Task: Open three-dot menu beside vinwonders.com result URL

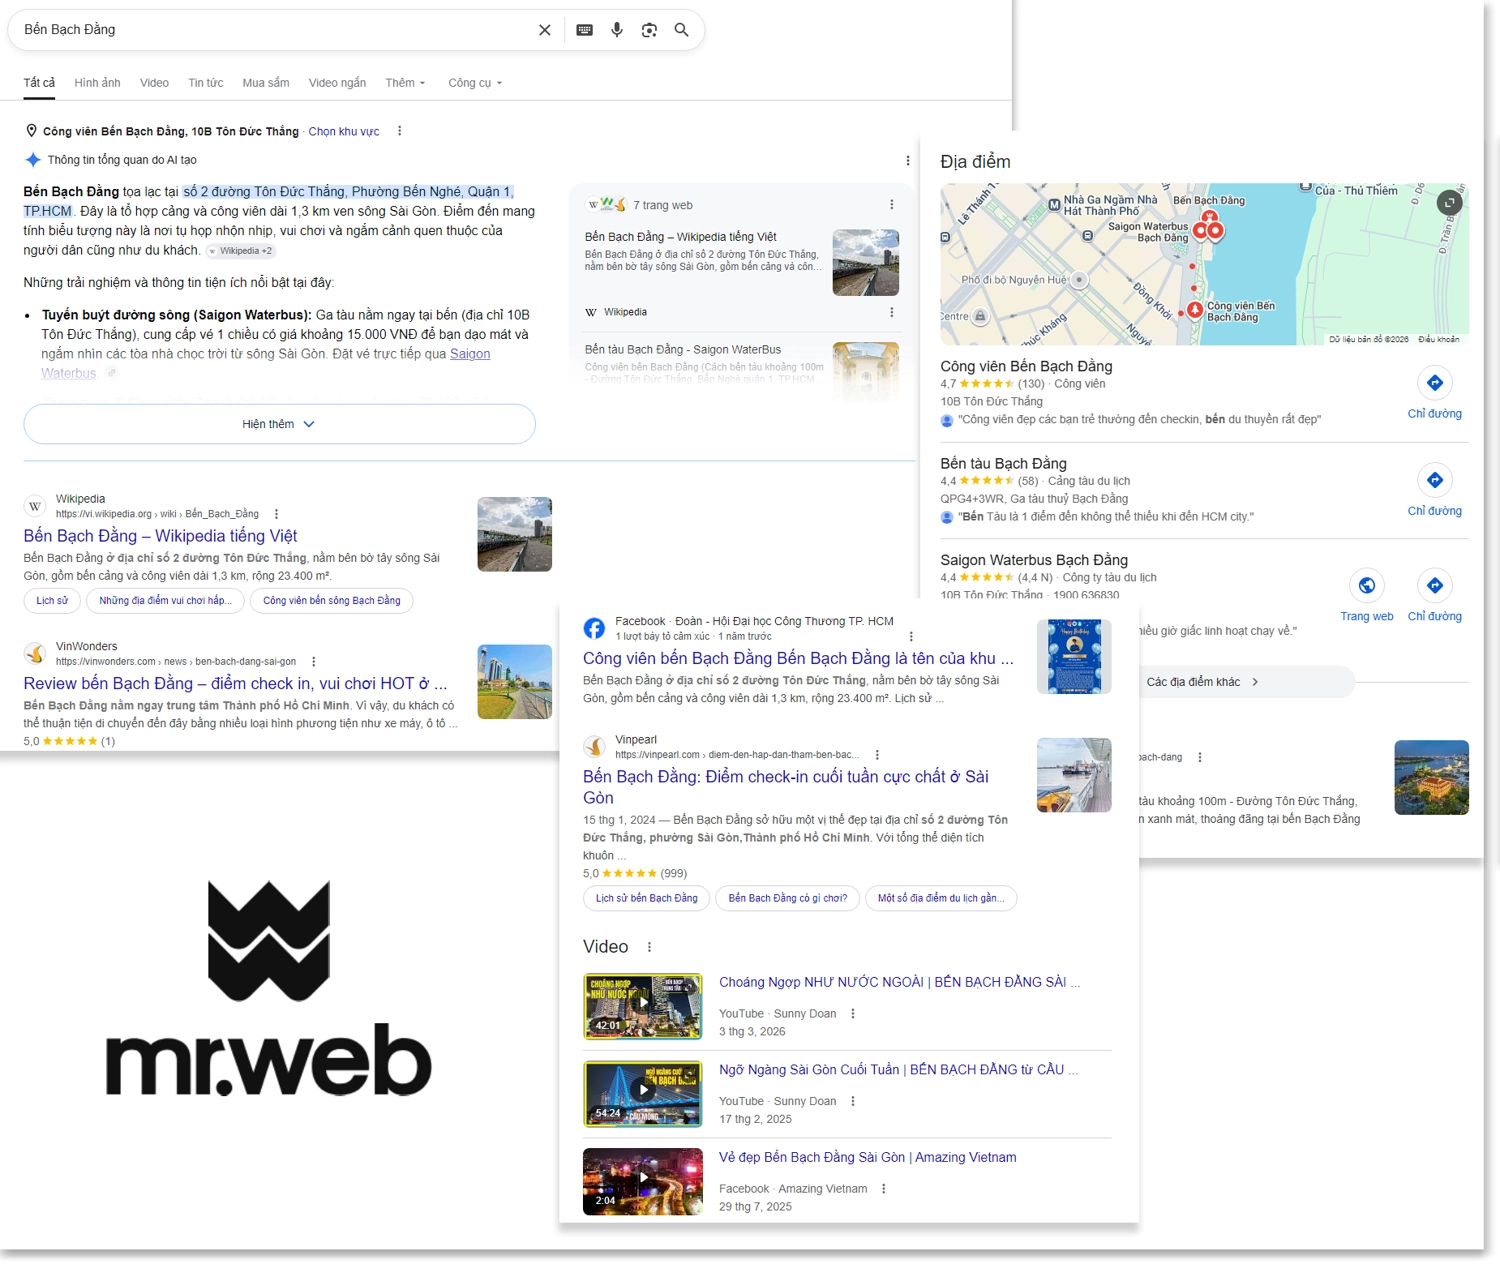Action: tap(314, 662)
